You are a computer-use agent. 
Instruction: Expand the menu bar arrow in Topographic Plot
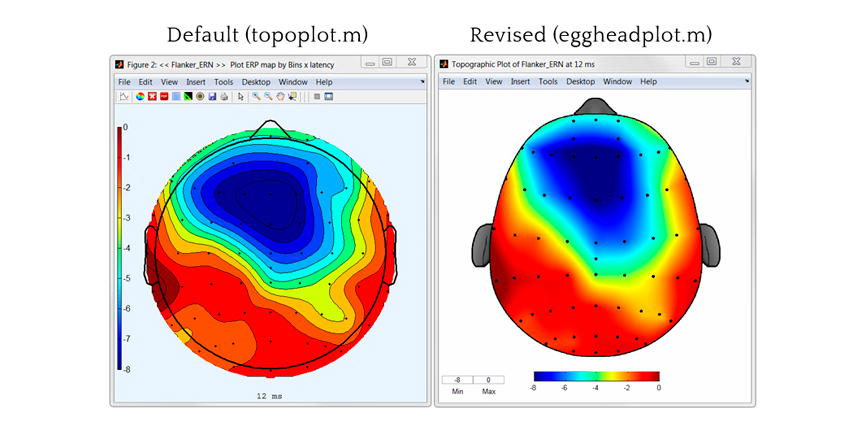[x=748, y=81]
